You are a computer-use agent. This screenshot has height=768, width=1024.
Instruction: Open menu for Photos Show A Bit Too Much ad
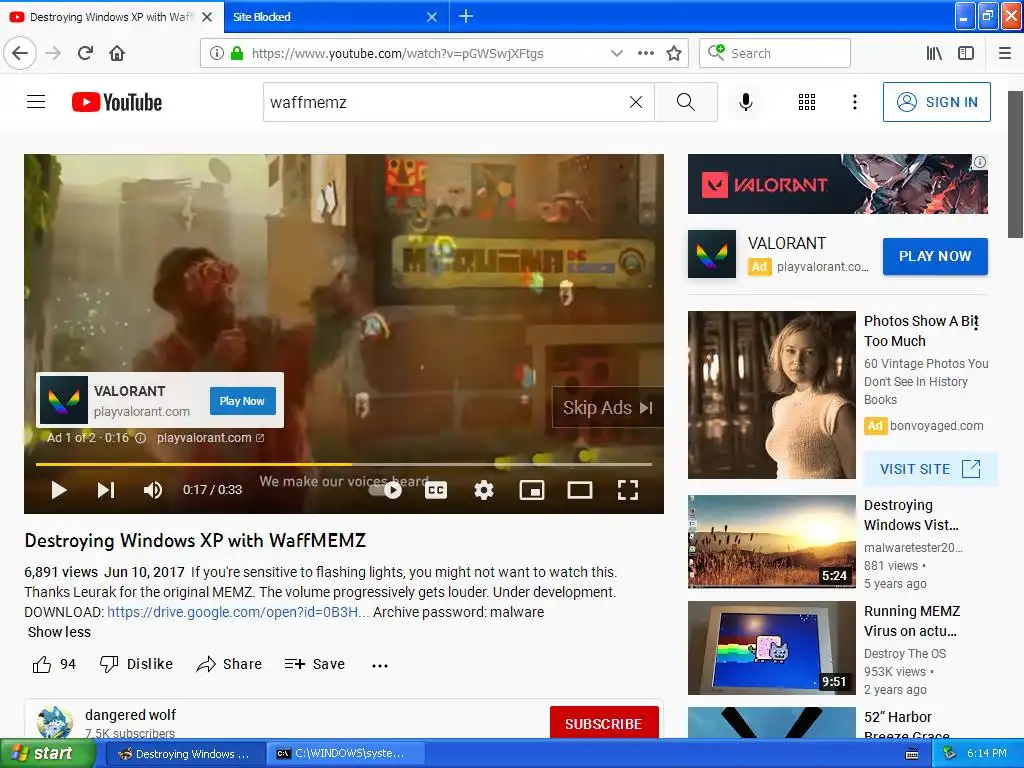[x=976, y=324]
